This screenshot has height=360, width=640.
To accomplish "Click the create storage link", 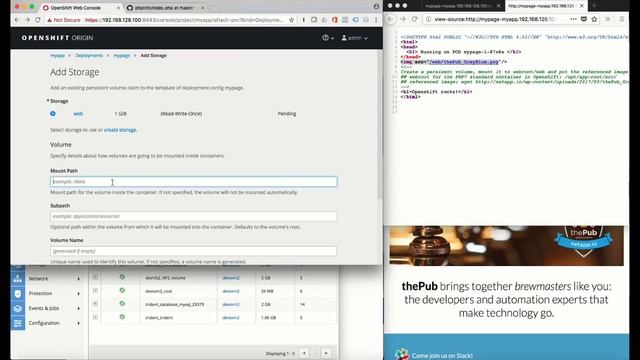I will coord(120,130).
